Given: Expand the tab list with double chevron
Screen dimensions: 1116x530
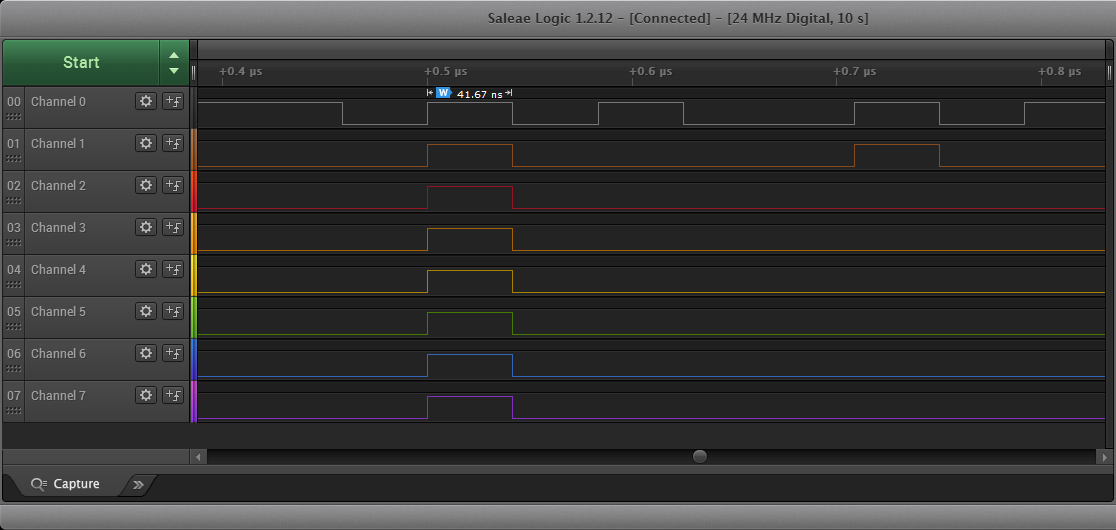Looking at the screenshot, I should [138, 484].
